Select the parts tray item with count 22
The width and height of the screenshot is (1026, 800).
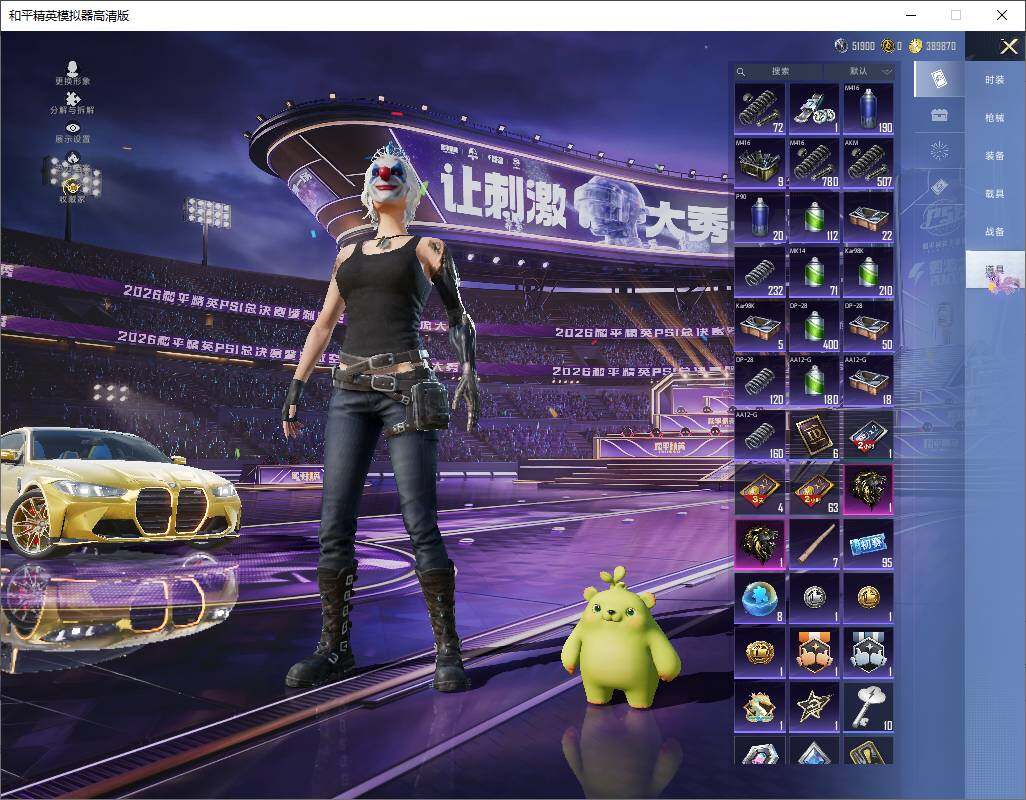point(868,217)
